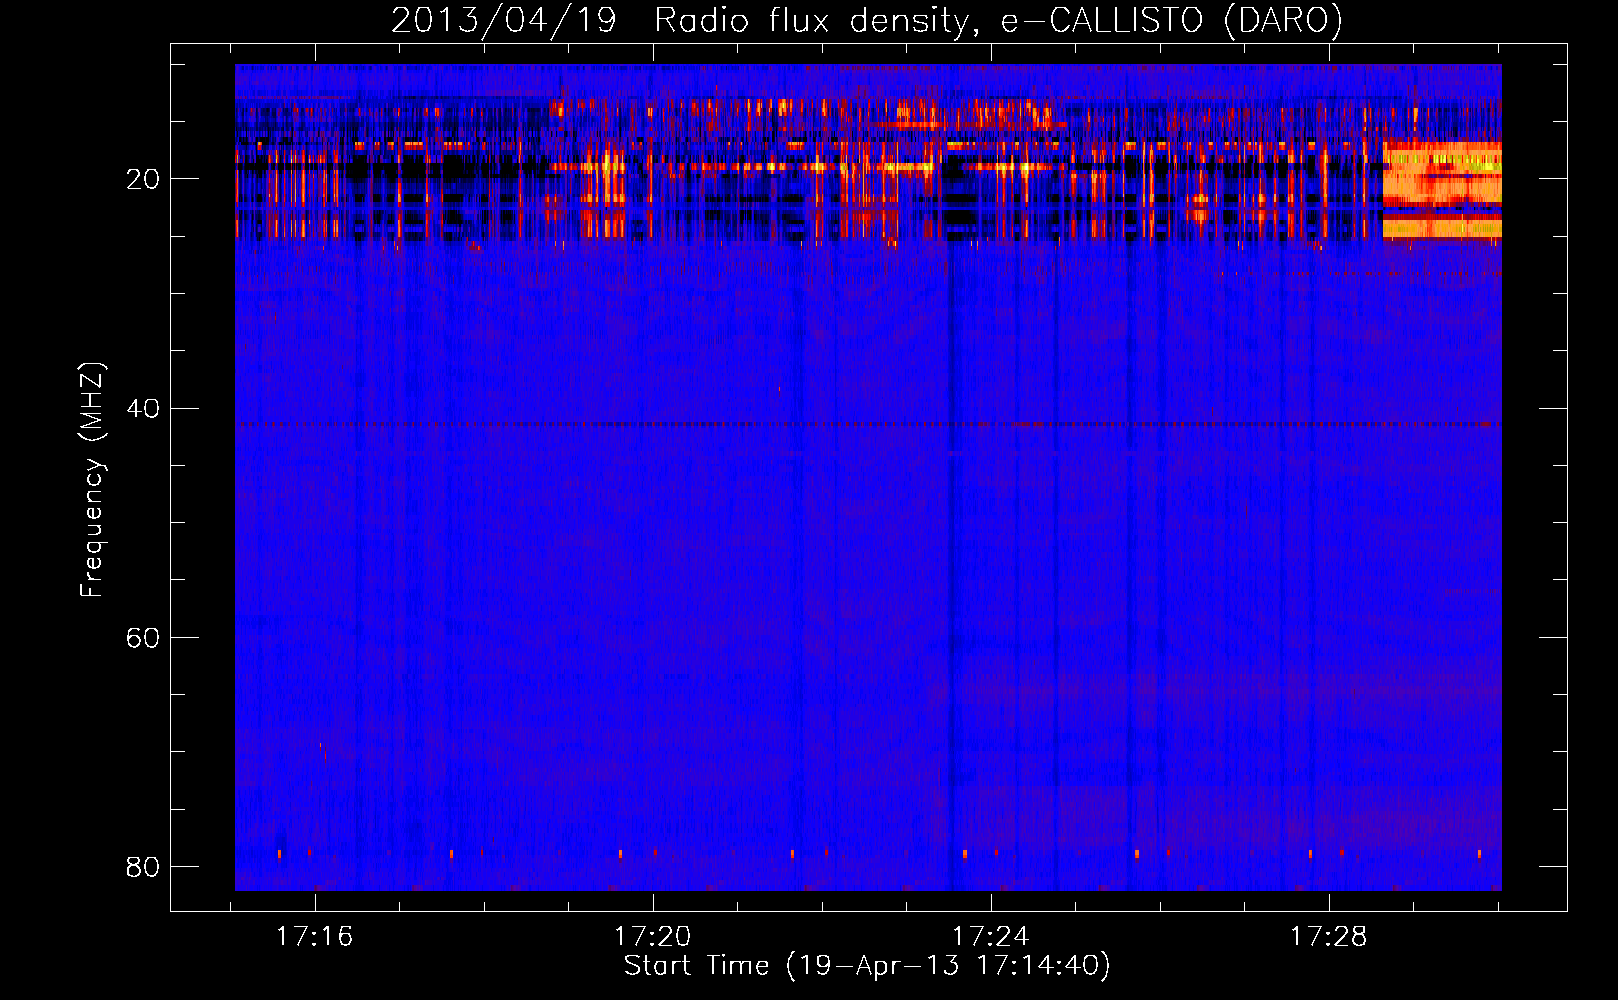Click the 40 MHz frequency tick label

point(143,409)
